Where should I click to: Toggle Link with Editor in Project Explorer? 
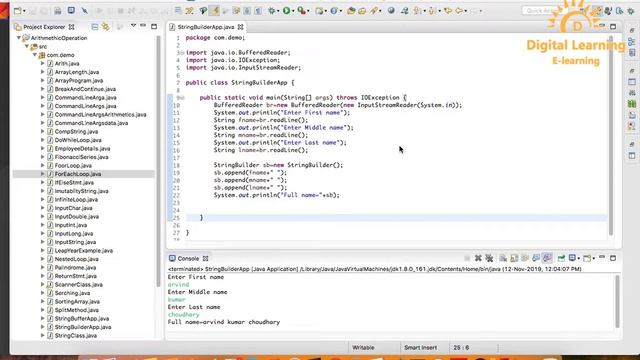106,27
